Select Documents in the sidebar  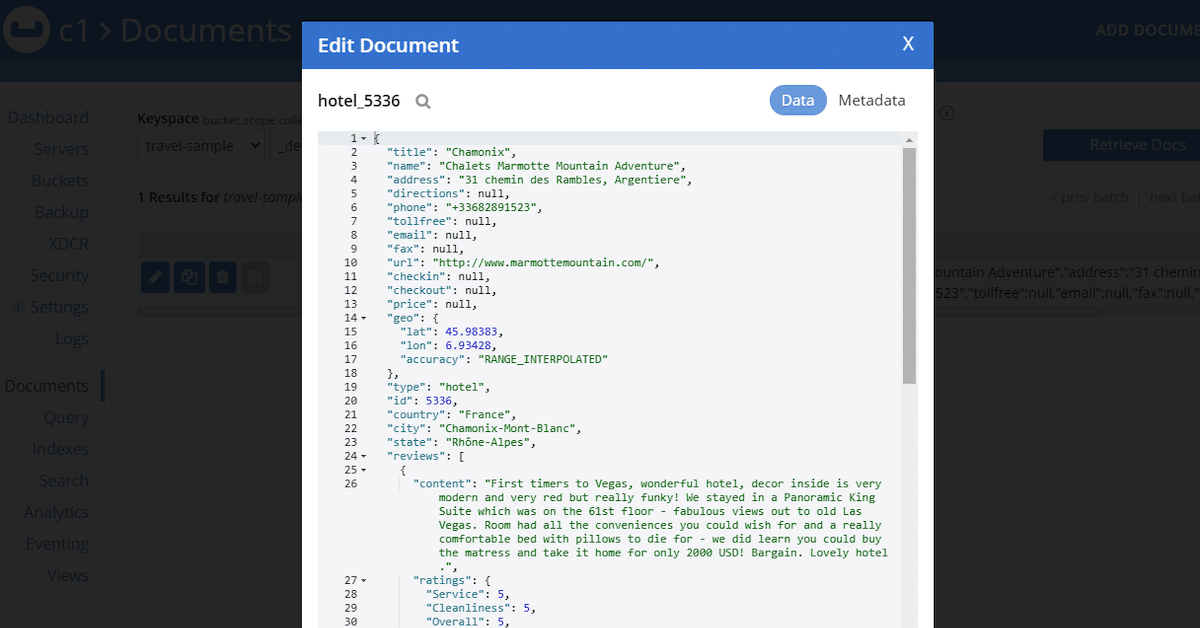pos(46,386)
